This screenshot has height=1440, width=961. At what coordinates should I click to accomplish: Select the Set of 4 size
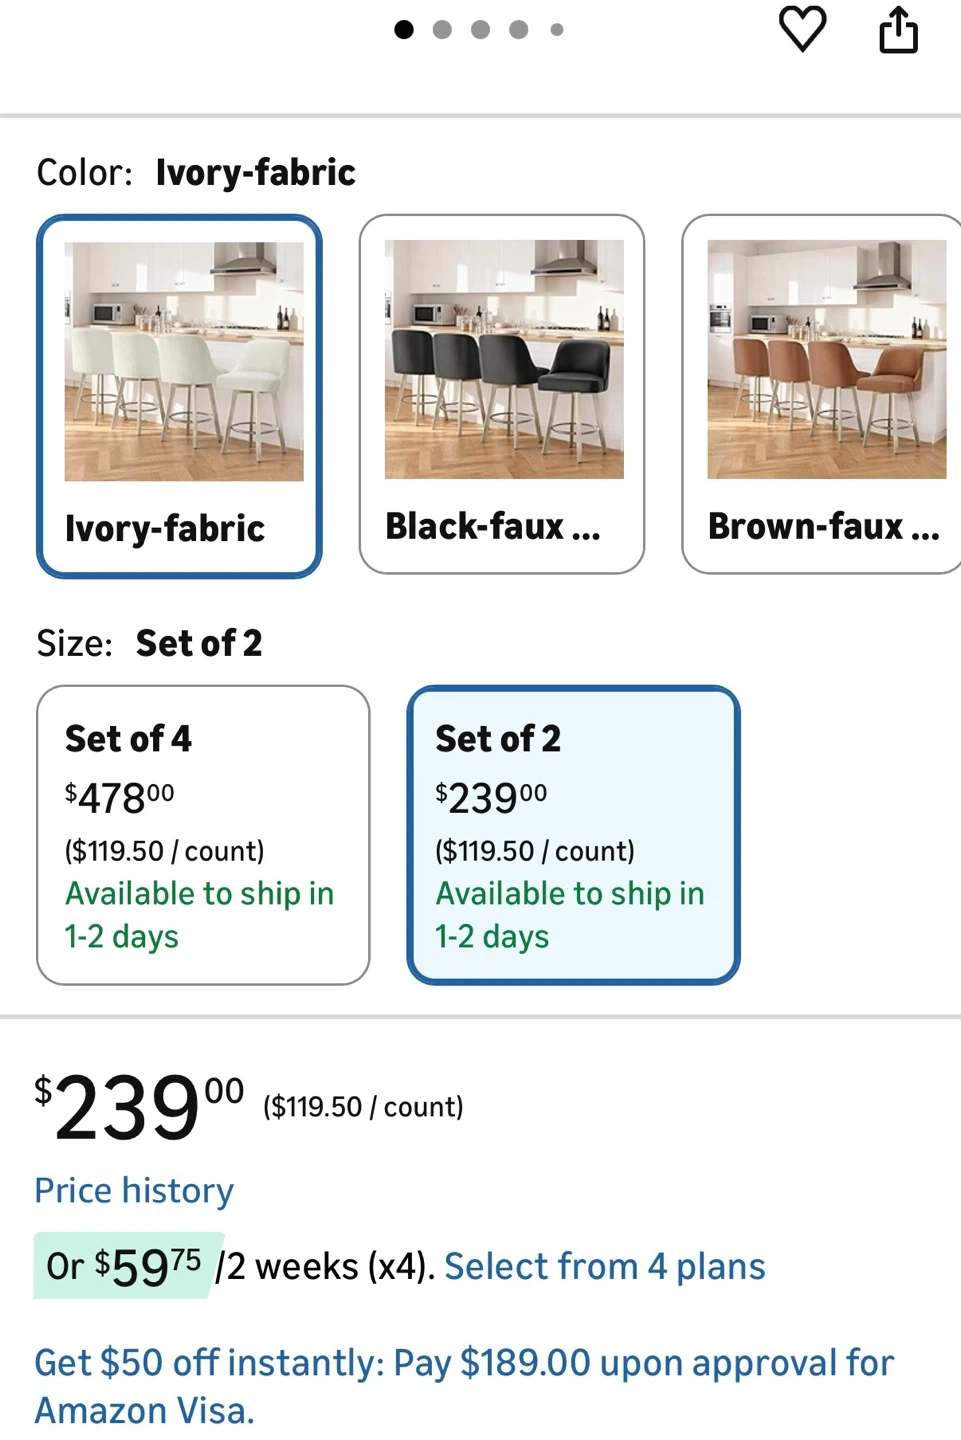203,835
